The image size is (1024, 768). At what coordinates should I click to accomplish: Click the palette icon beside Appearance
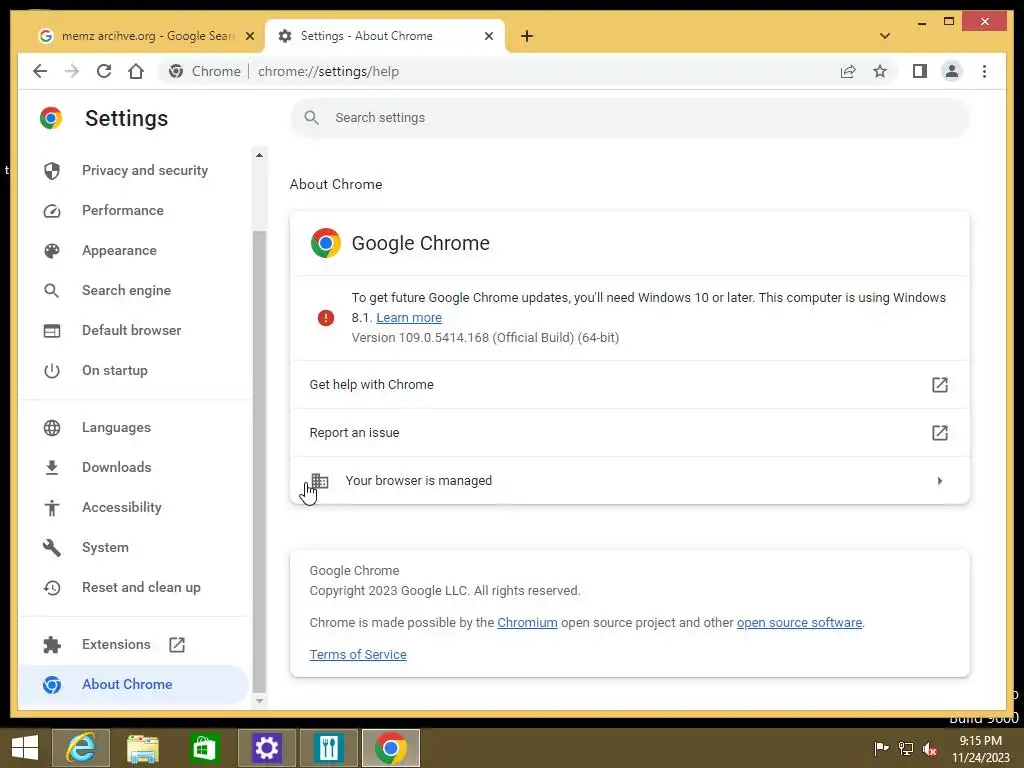pyautogui.click(x=52, y=251)
